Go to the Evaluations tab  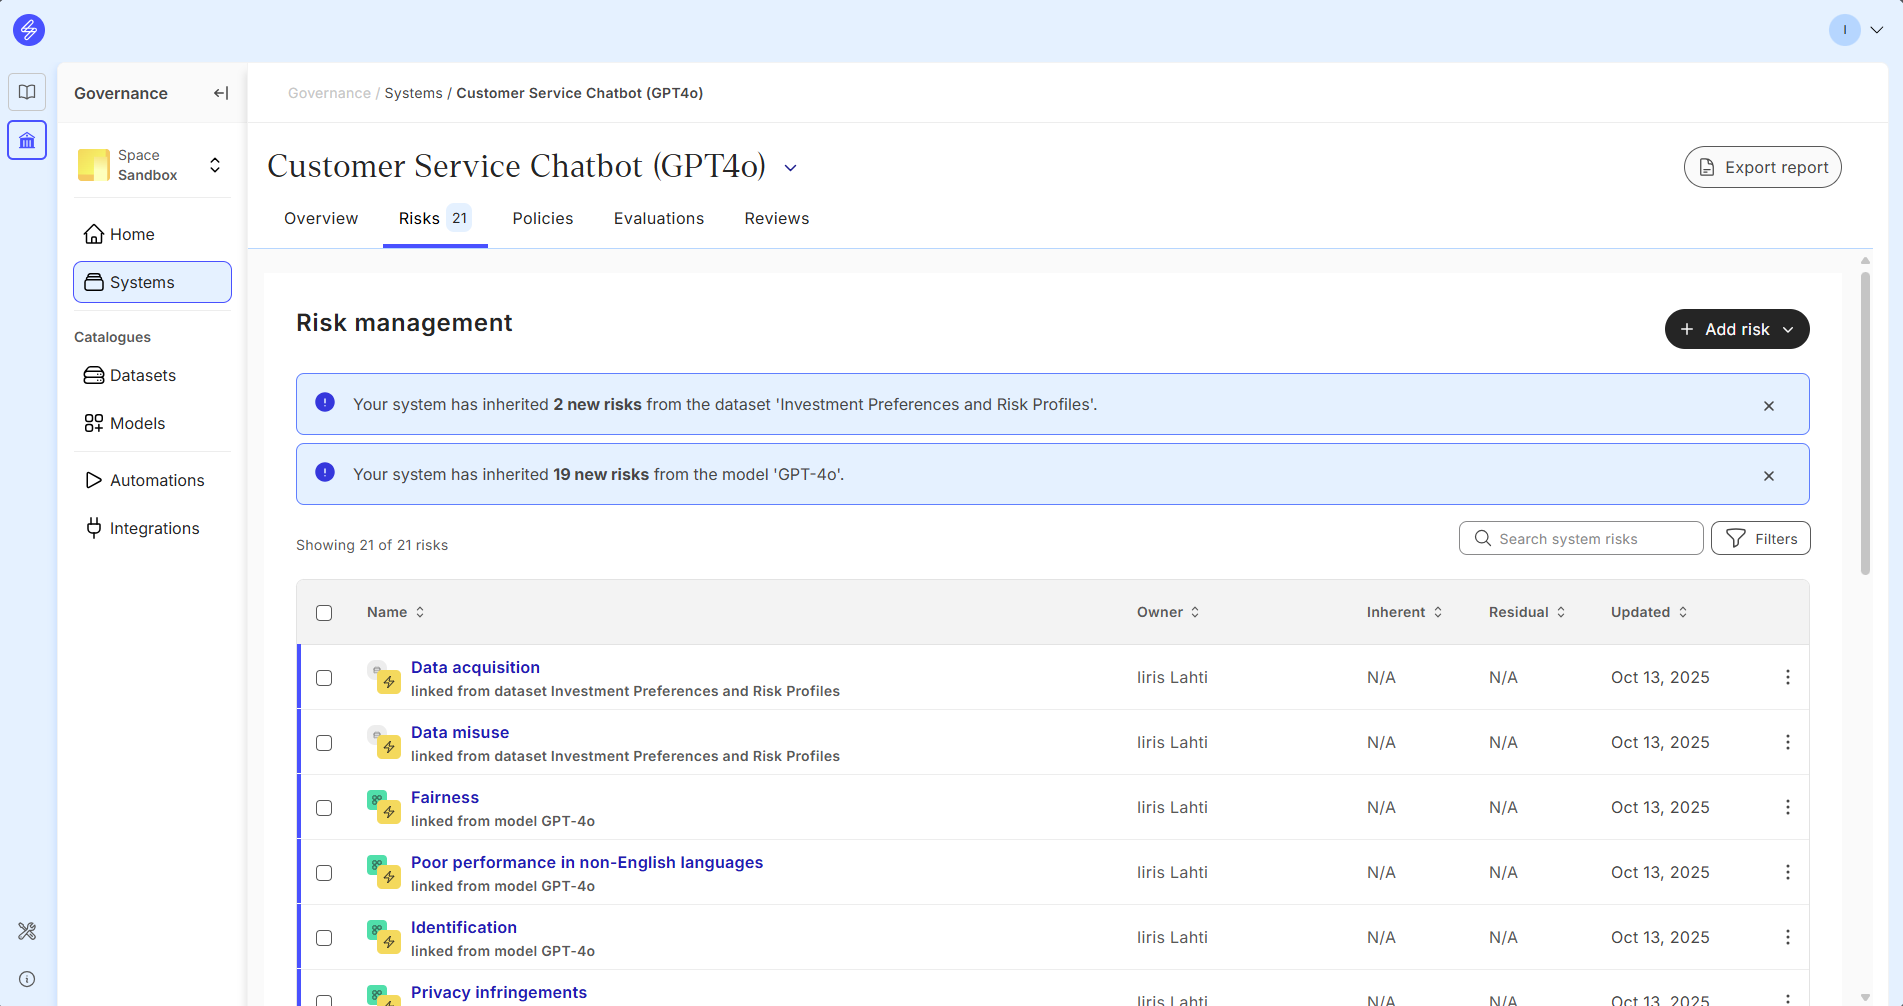click(658, 218)
